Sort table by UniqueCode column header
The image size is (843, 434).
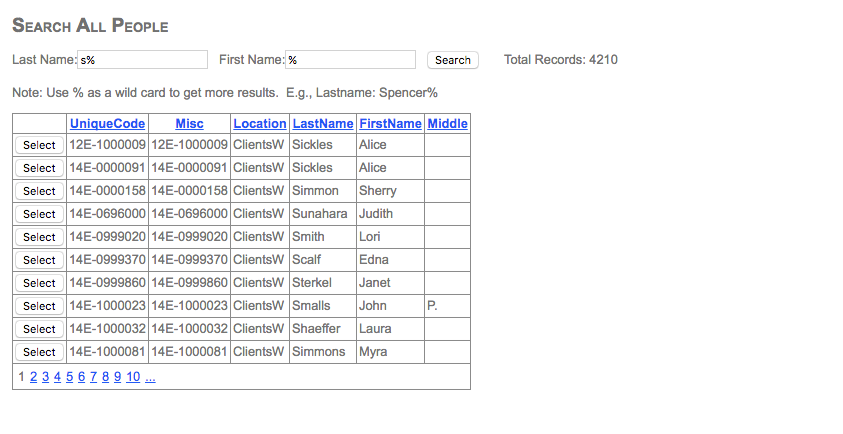coord(108,124)
